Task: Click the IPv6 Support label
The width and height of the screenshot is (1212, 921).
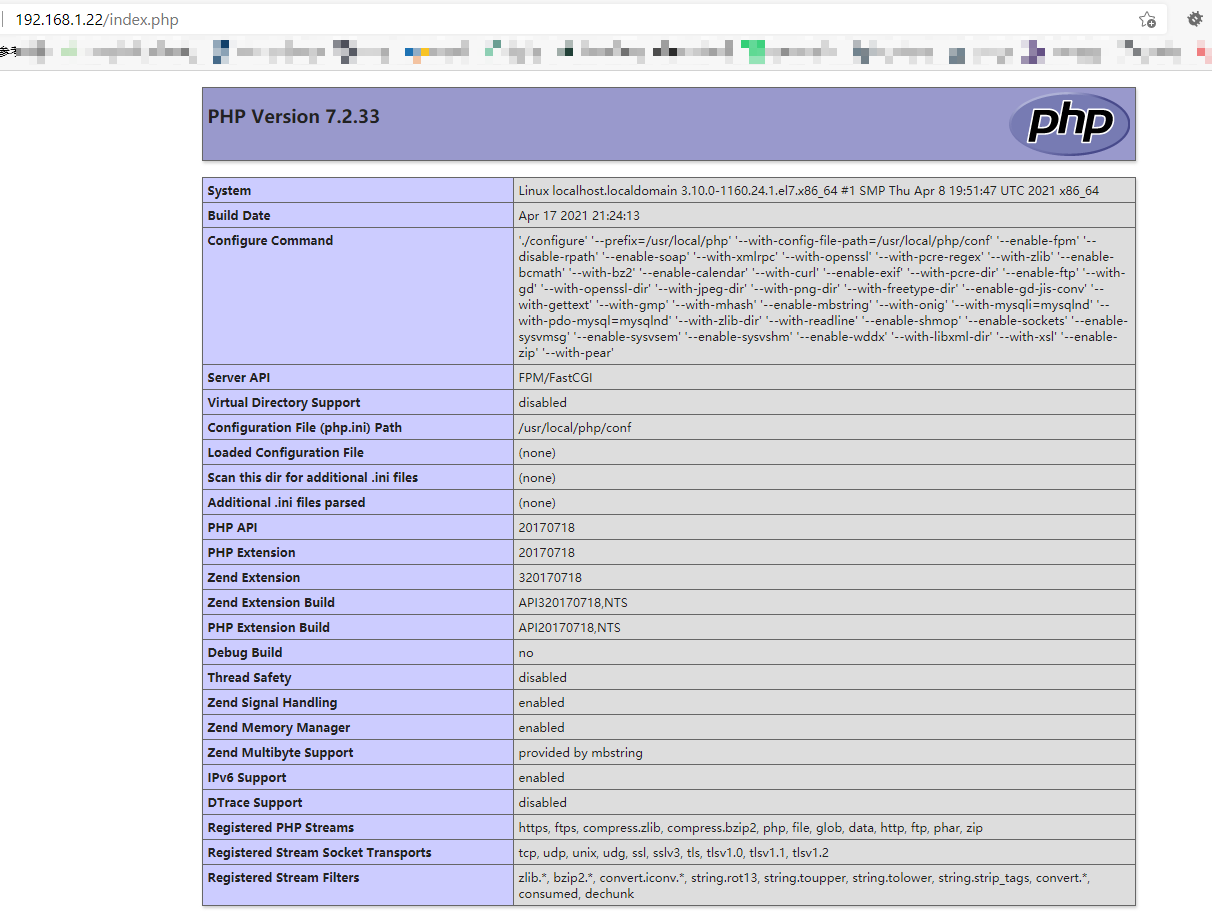Action: [x=247, y=778]
